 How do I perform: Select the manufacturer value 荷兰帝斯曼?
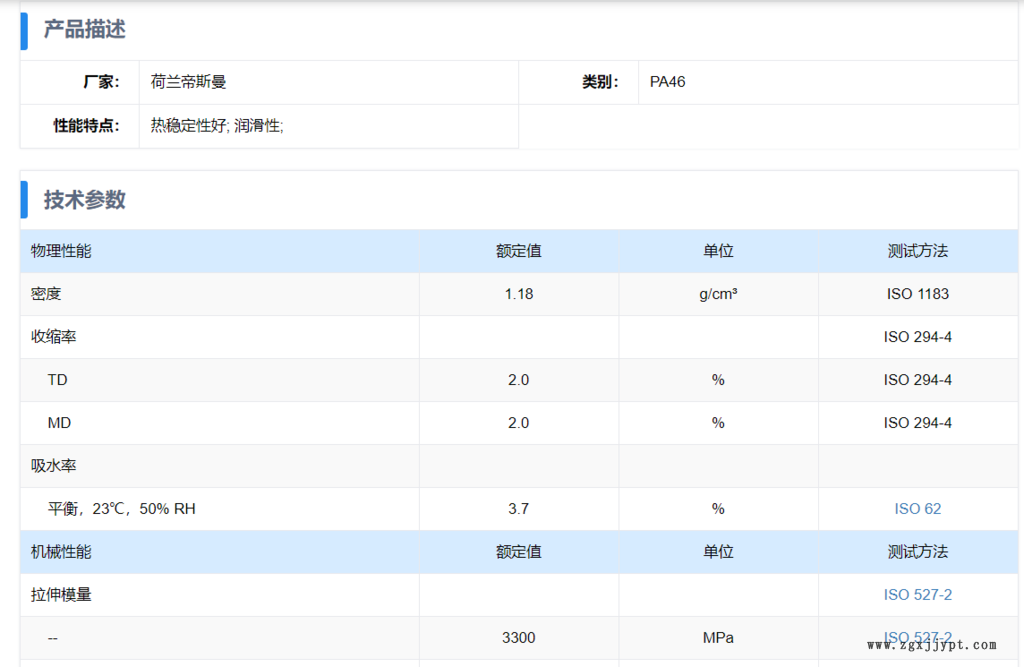pyautogui.click(x=188, y=82)
